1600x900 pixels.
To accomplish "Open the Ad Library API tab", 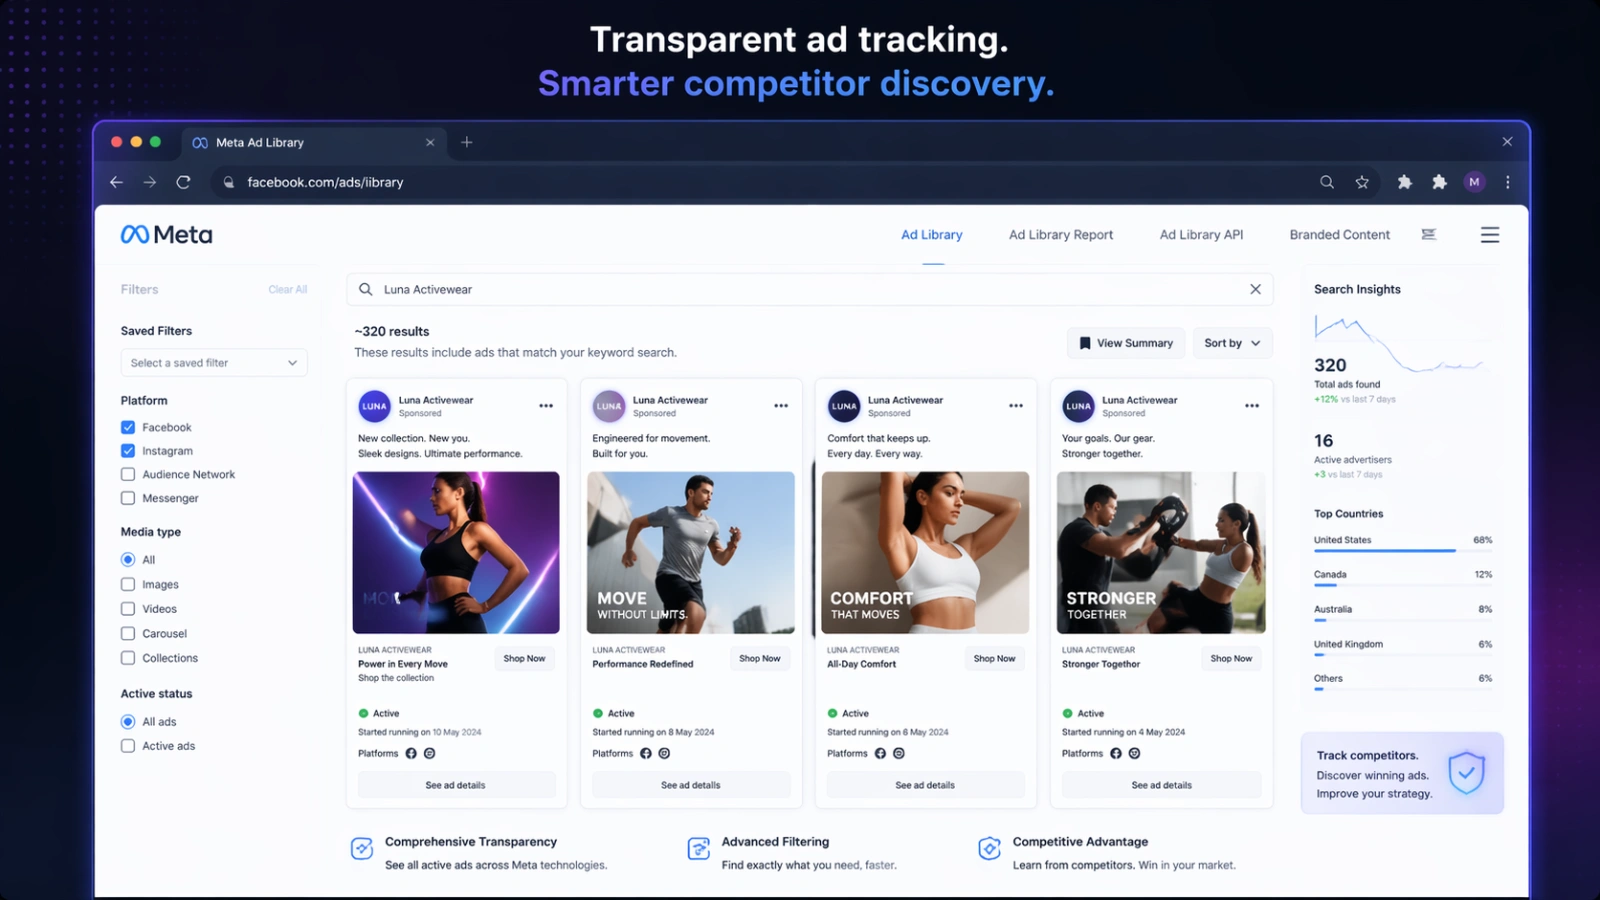I will point(1201,235).
